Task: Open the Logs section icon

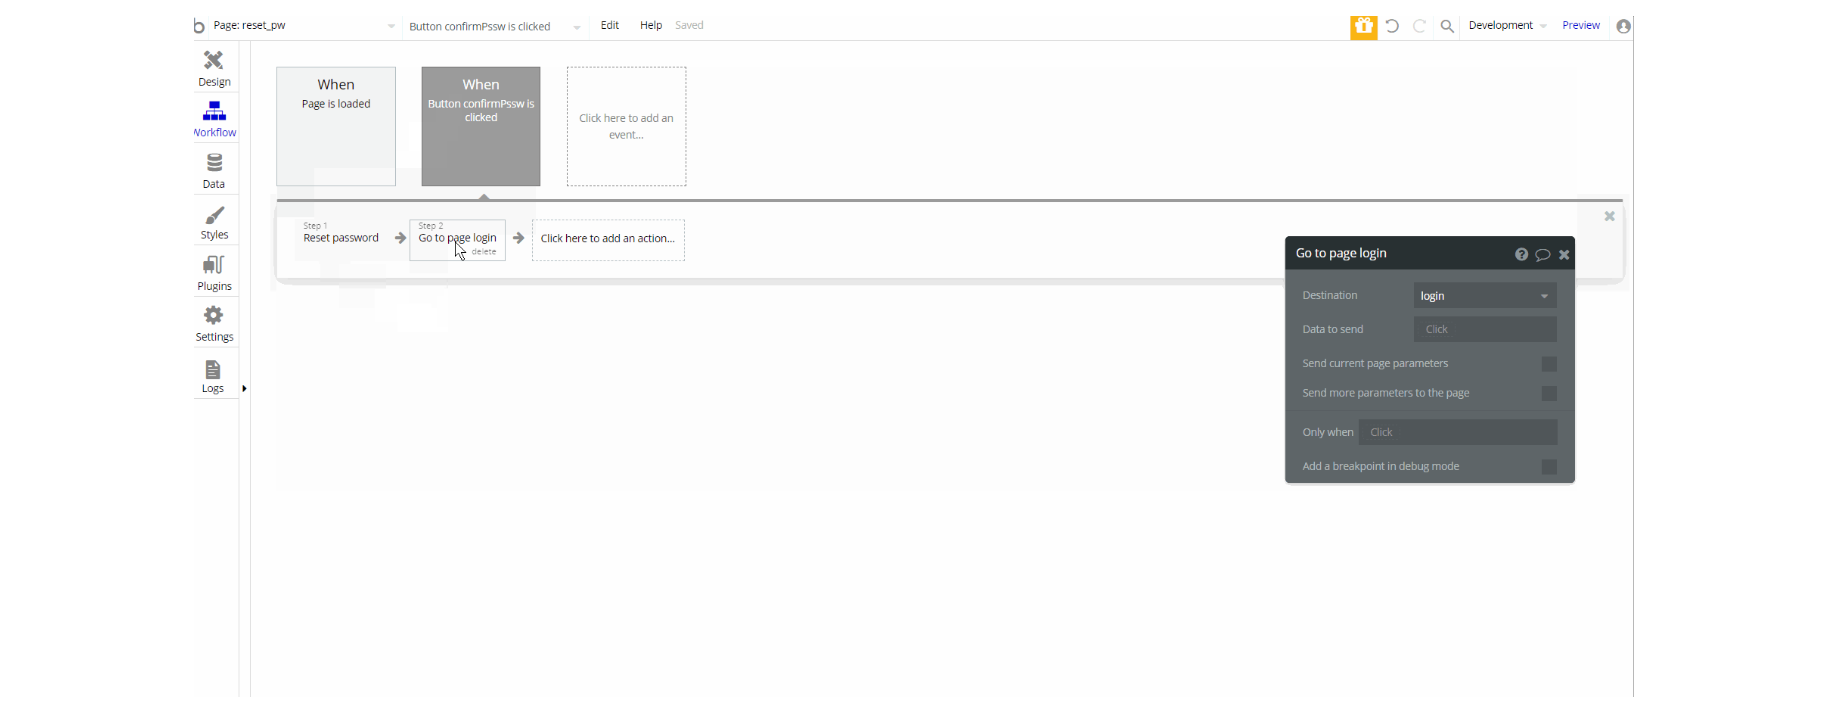Action: point(213,369)
